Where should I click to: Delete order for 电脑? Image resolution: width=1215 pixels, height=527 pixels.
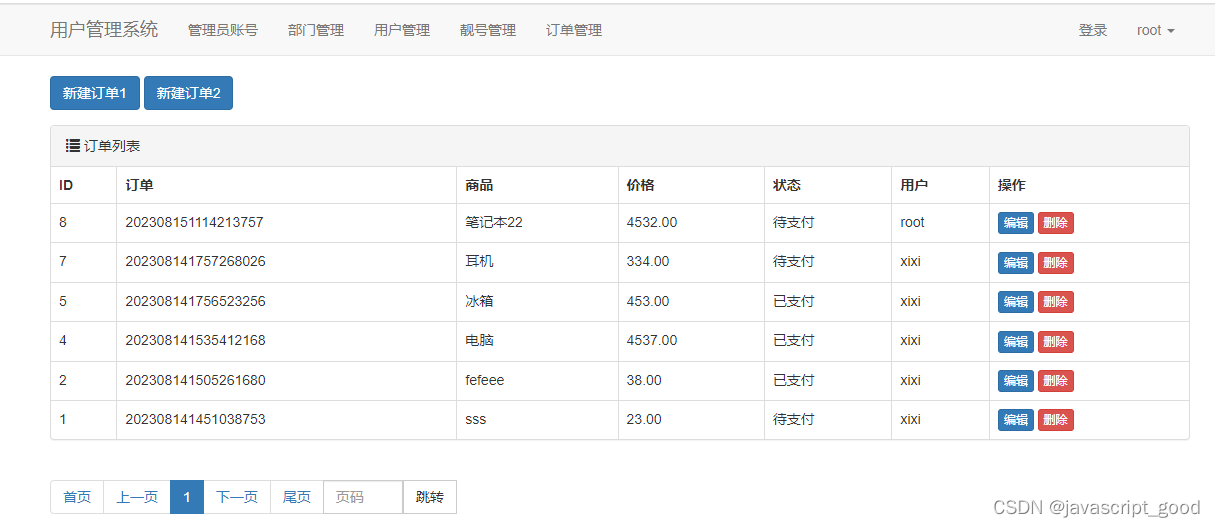pyautogui.click(x=1056, y=341)
